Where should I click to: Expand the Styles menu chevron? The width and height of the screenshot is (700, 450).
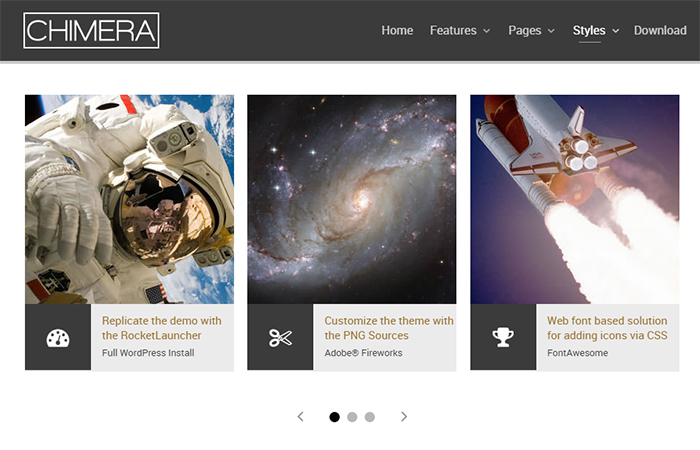(616, 31)
